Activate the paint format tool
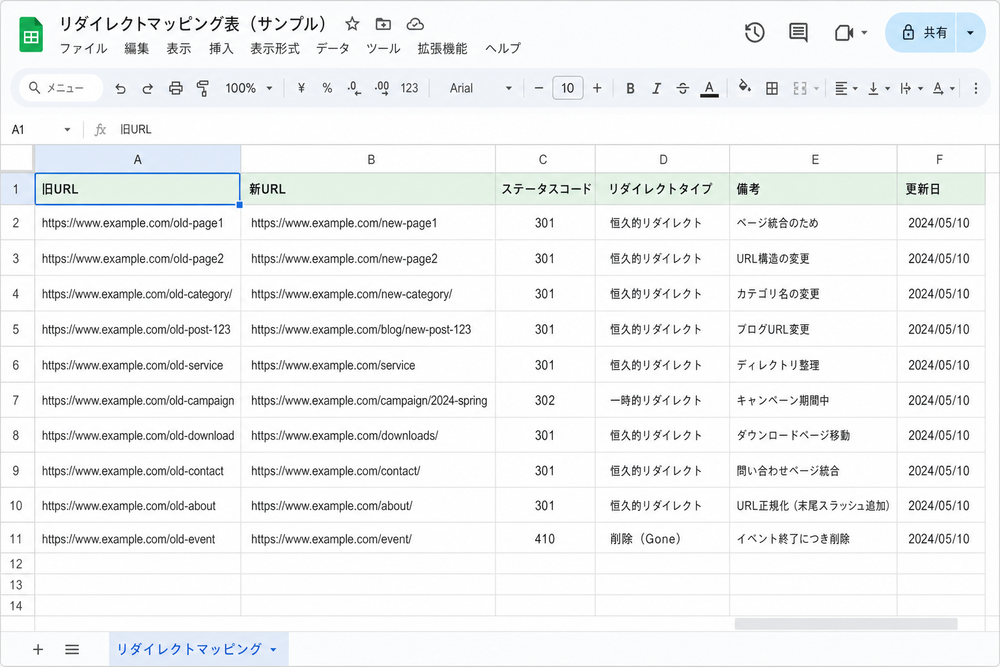Screen dimensions: 1000x667 [203, 89]
